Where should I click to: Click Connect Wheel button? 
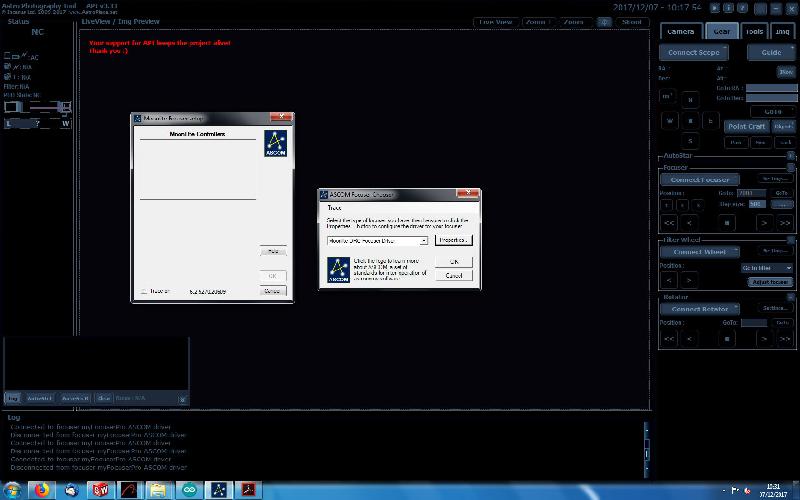(699, 252)
